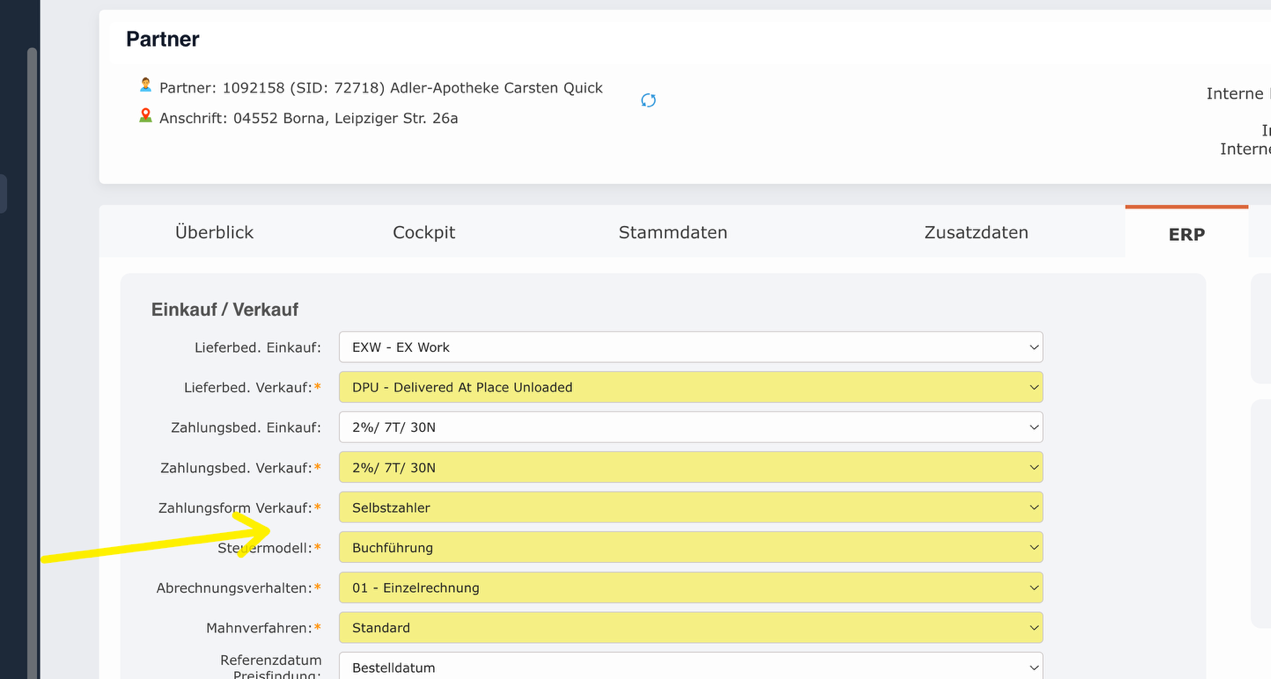The image size is (1271, 679).
Task: Switch to the Stammdaten tab
Action: [x=672, y=232]
